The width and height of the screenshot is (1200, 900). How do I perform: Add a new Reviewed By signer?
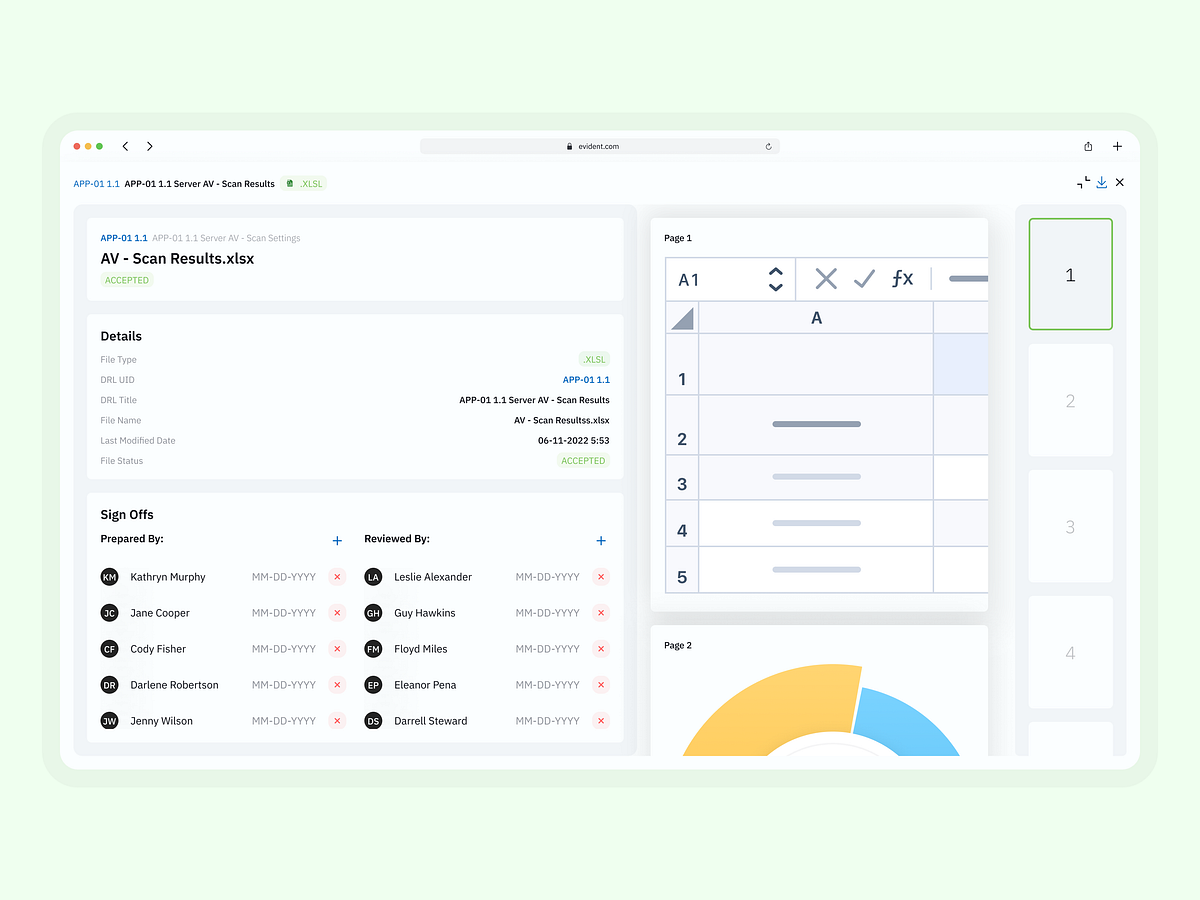point(601,540)
